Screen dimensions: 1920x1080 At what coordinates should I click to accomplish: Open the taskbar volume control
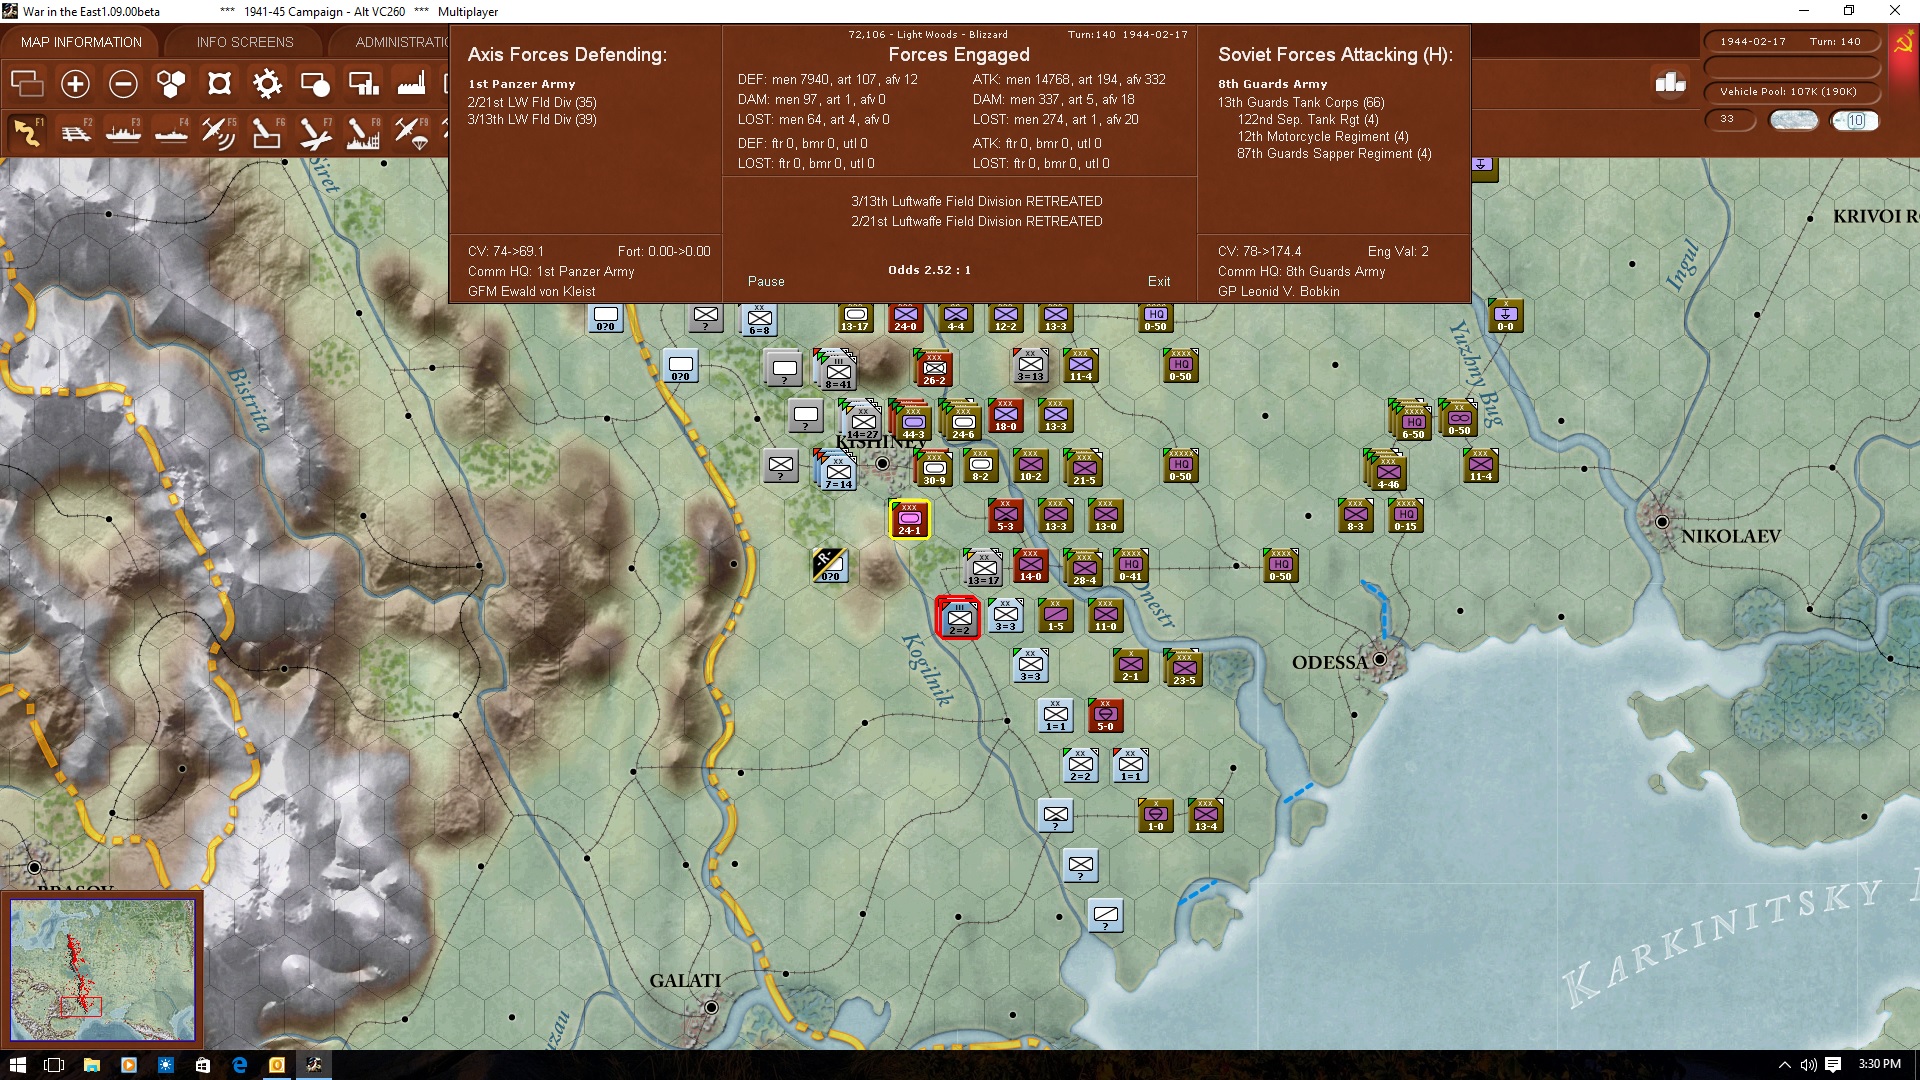[x=1808, y=1065]
